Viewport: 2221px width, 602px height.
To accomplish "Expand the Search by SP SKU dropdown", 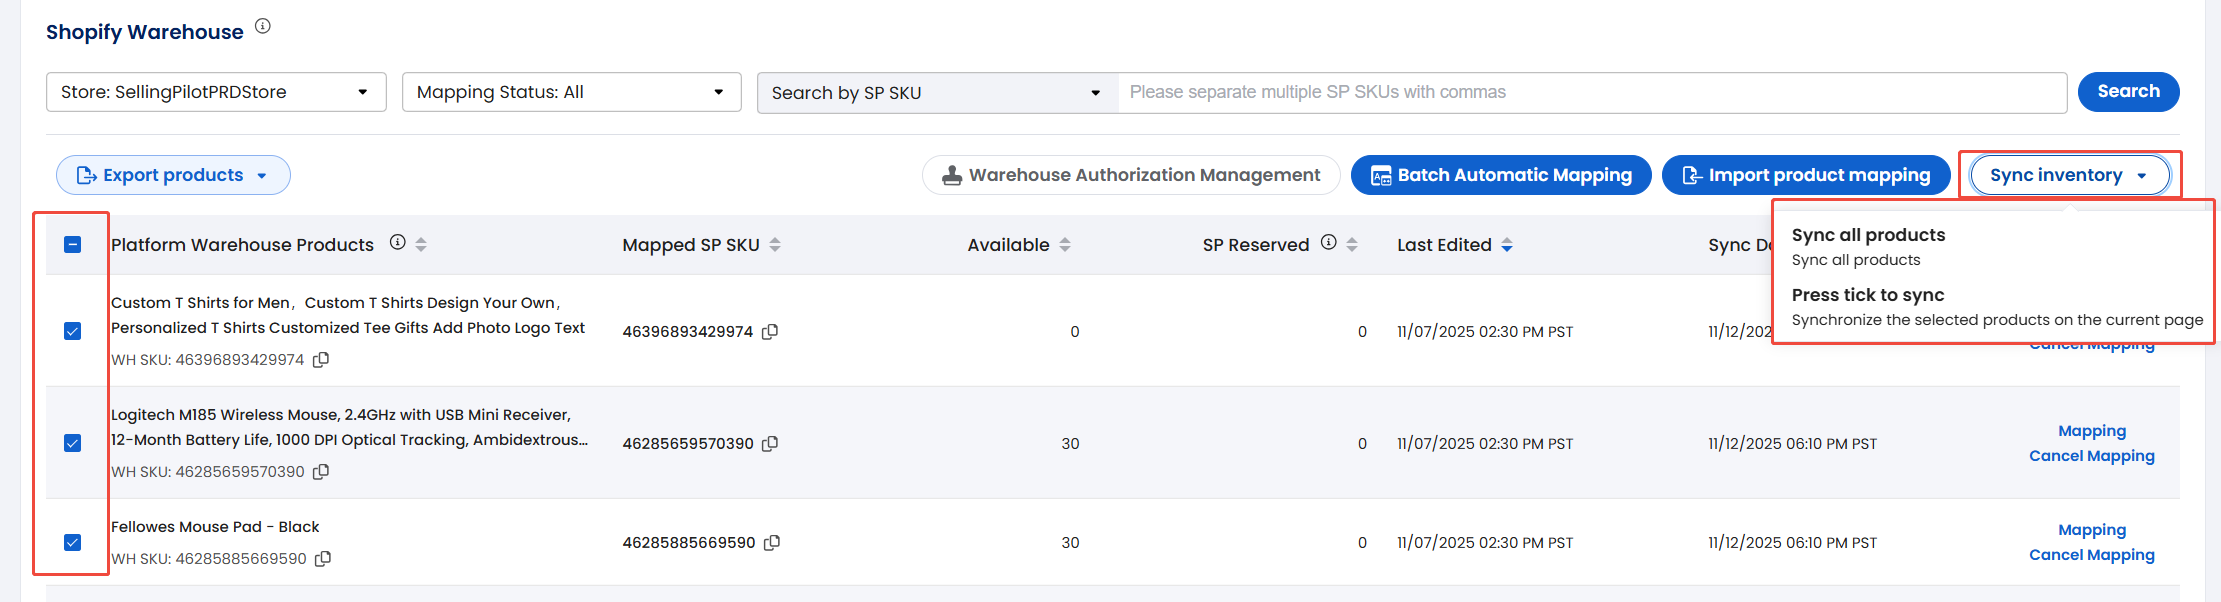I will click(x=936, y=93).
